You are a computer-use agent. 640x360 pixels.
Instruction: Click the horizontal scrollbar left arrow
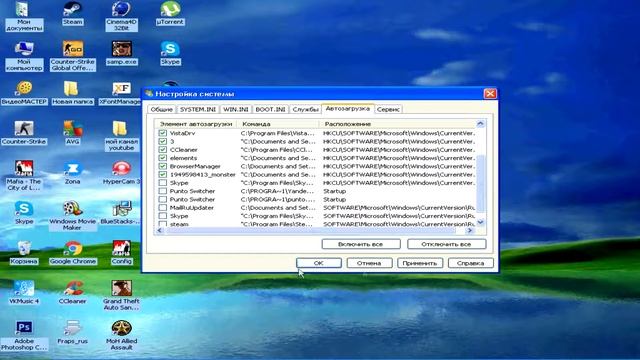click(x=160, y=231)
